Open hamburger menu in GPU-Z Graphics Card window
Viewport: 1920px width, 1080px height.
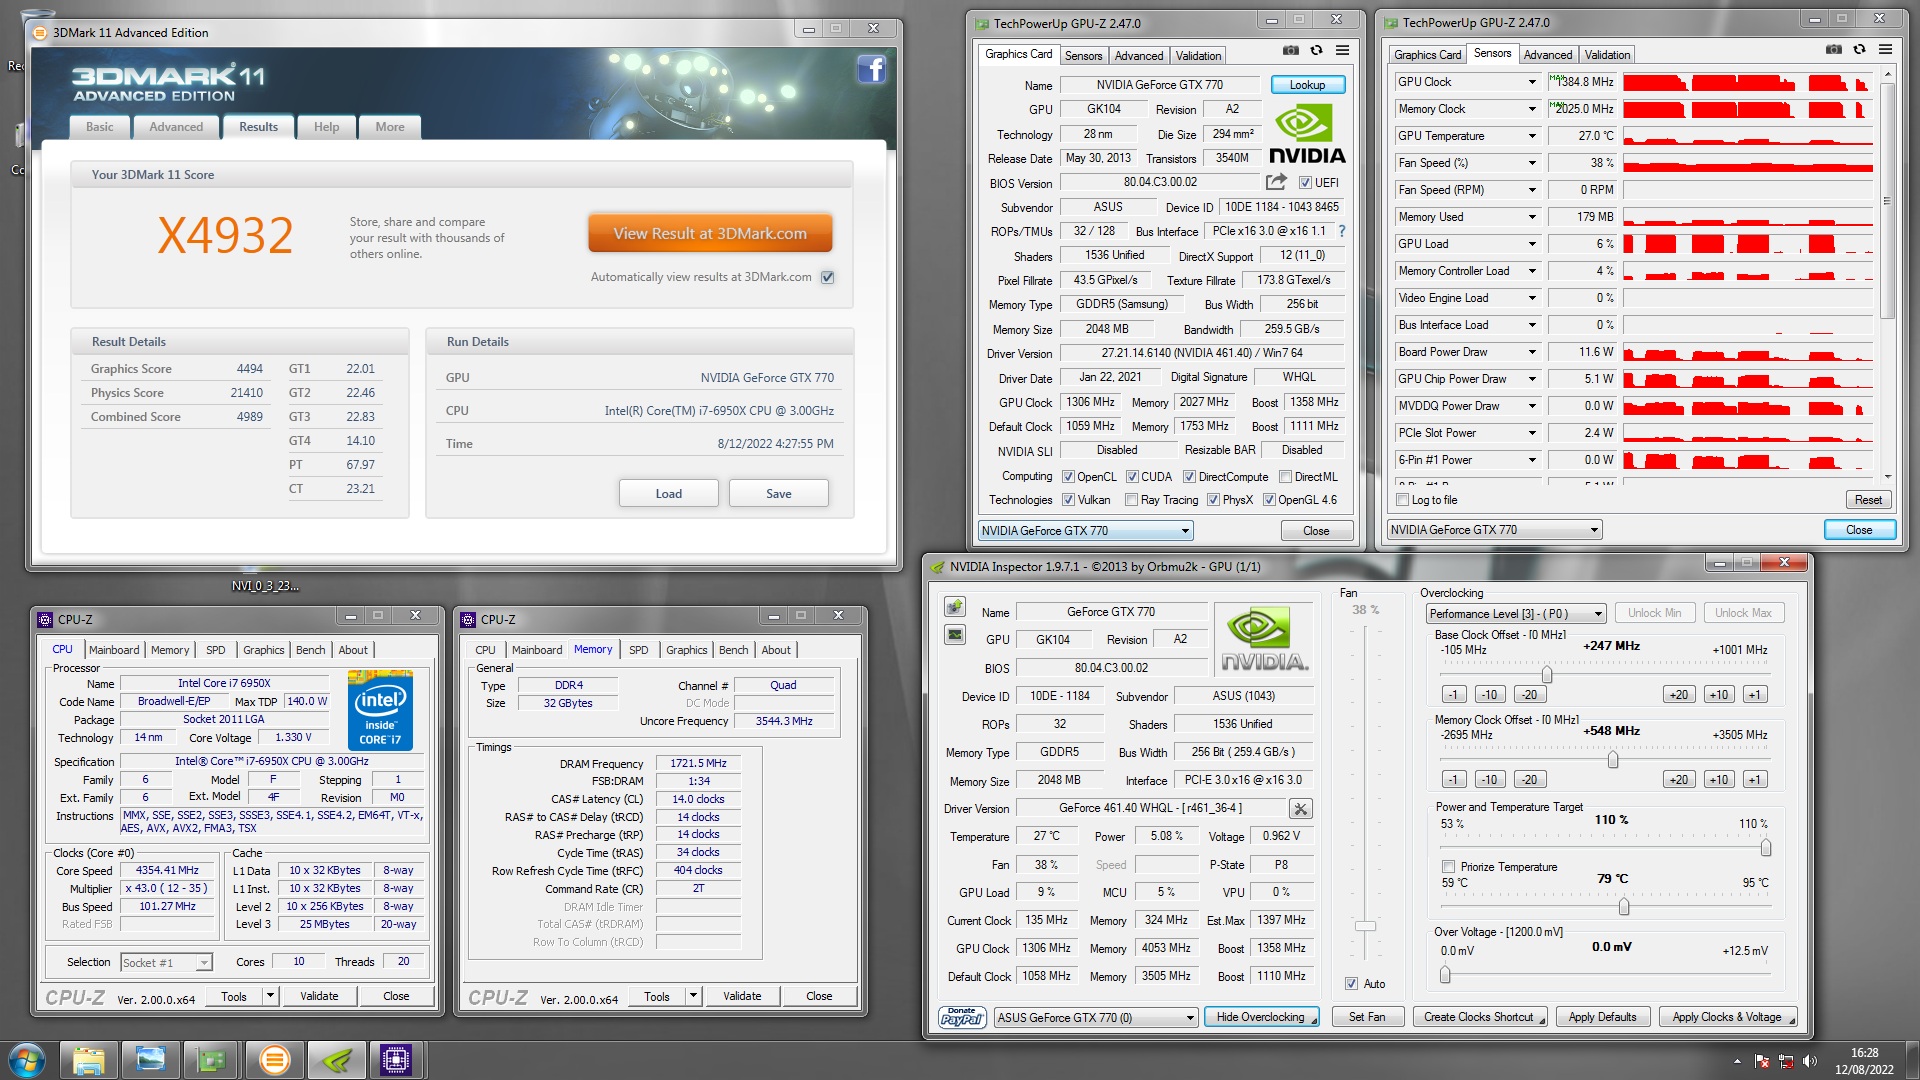[1342, 50]
